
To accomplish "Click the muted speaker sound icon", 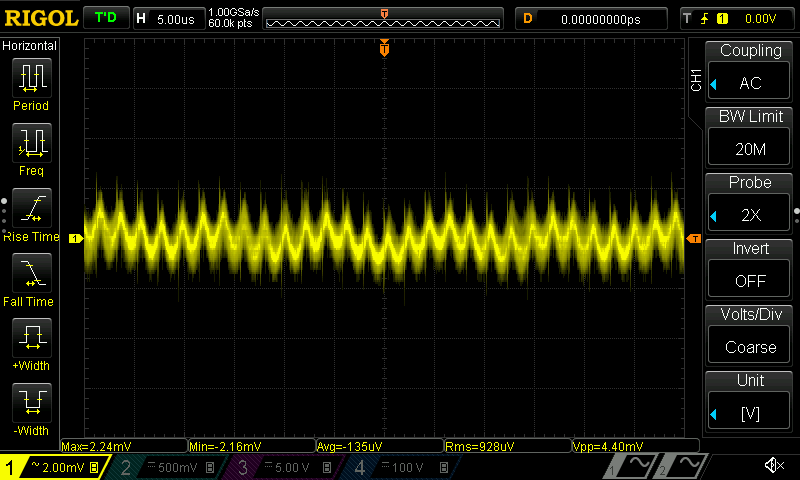I will (774, 465).
